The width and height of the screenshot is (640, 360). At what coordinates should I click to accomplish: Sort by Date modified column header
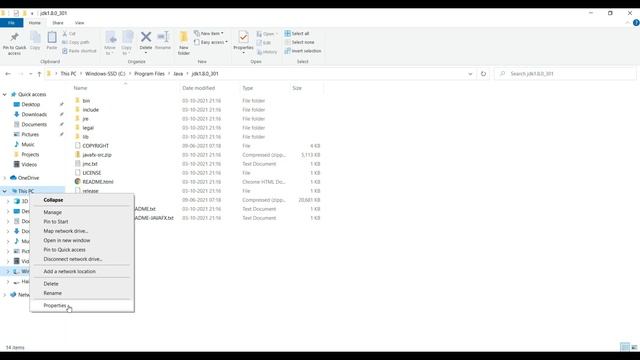point(198,88)
